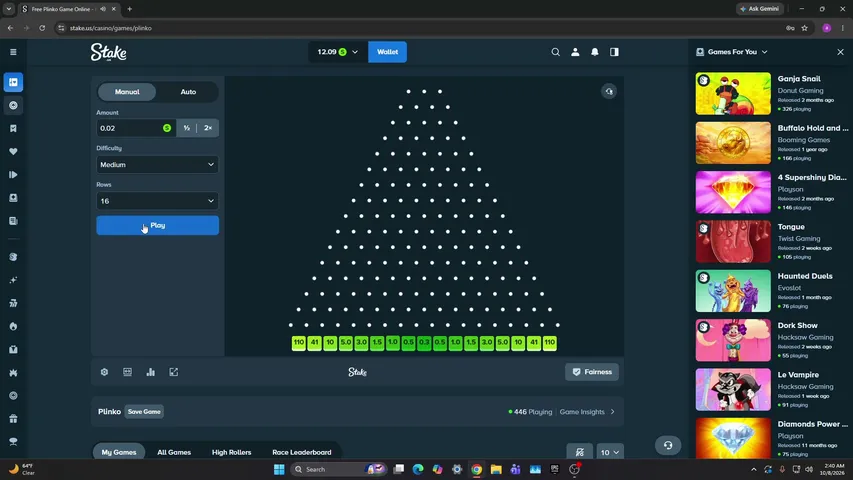Open Microsoft Edge from taskbar

pyautogui.click(x=418, y=469)
